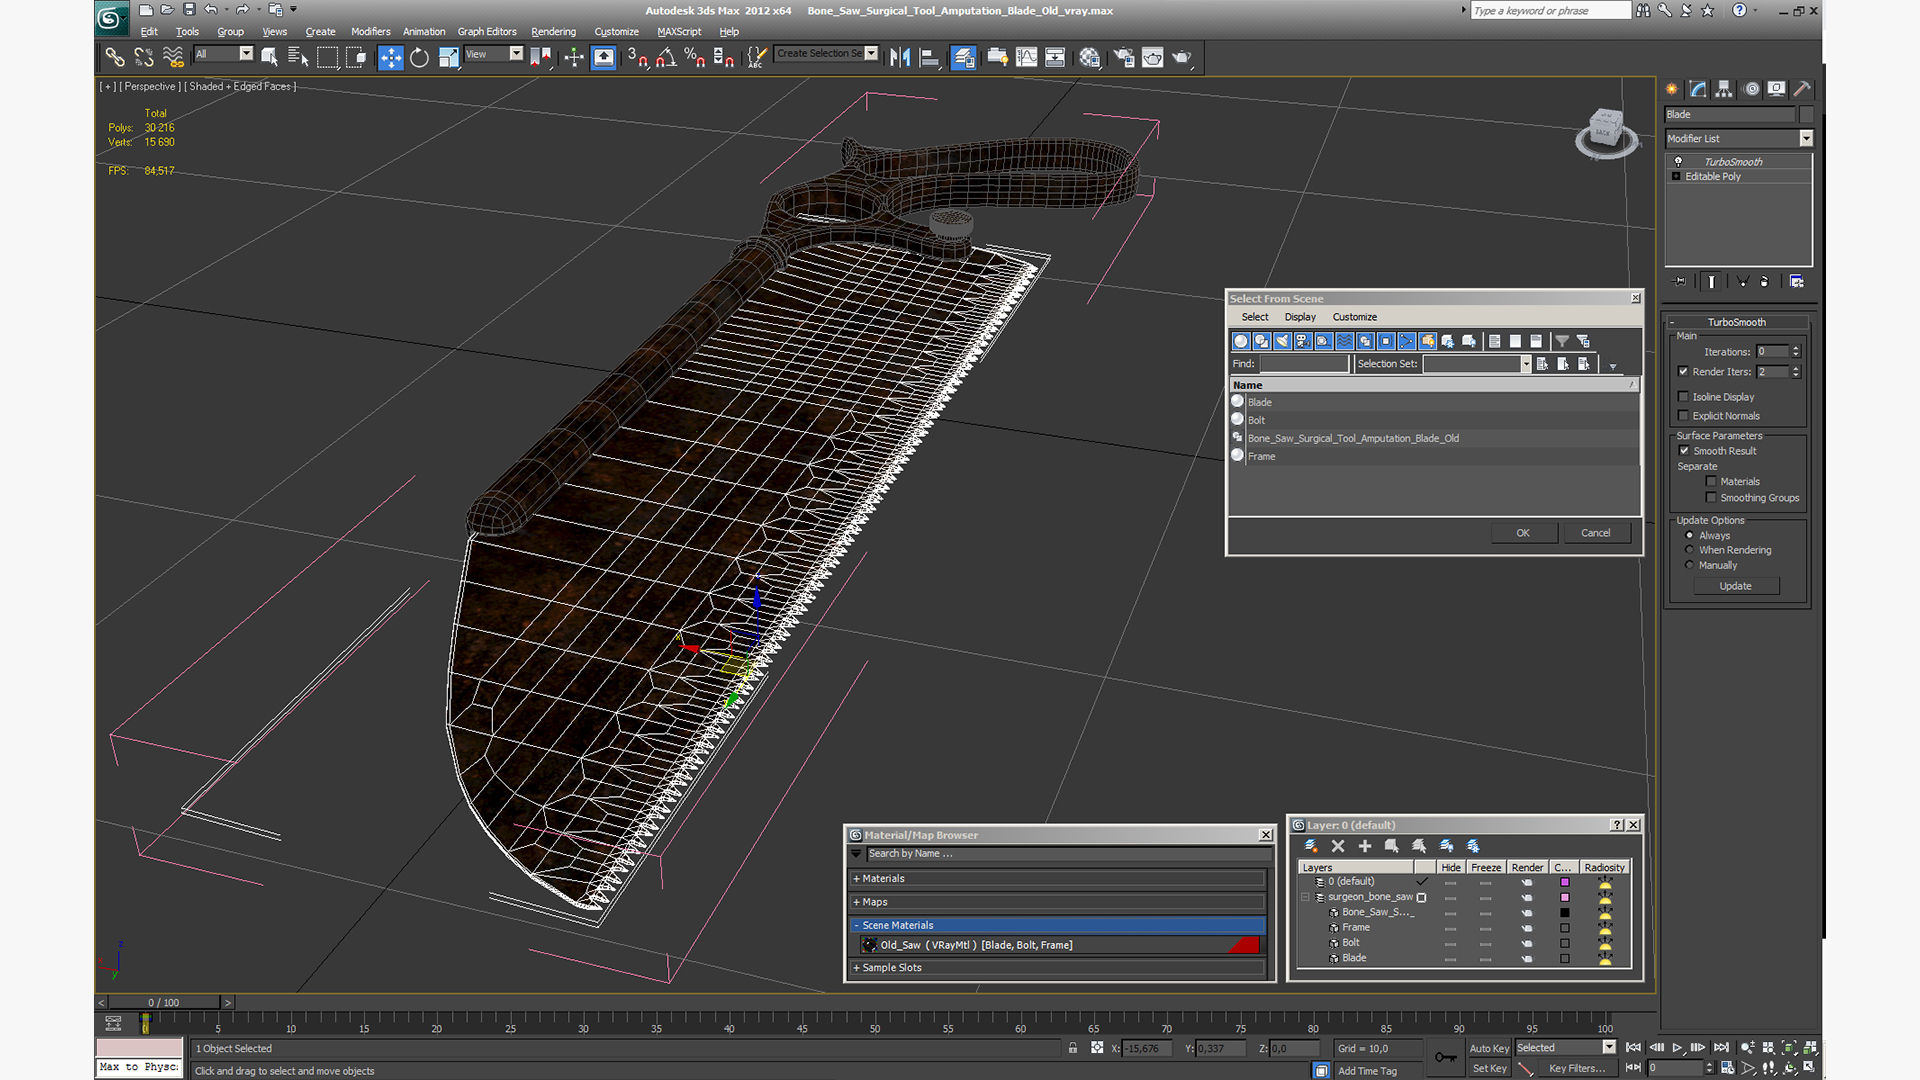Open the Utilities tab with the hammer icon
The image size is (1920, 1080).
1802,89
